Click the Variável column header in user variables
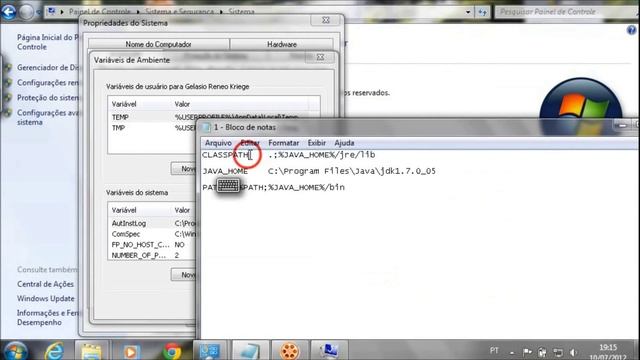The image size is (640, 360). pos(124,104)
